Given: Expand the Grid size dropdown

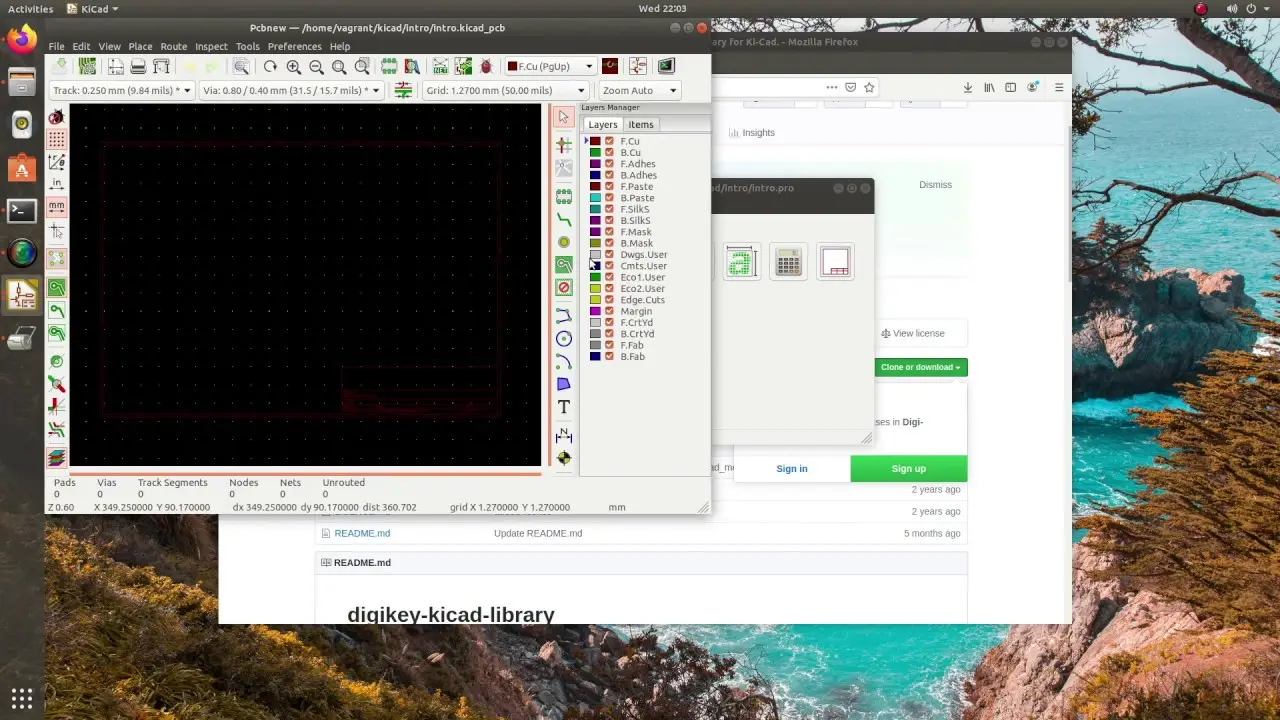Looking at the screenshot, I should point(502,90).
